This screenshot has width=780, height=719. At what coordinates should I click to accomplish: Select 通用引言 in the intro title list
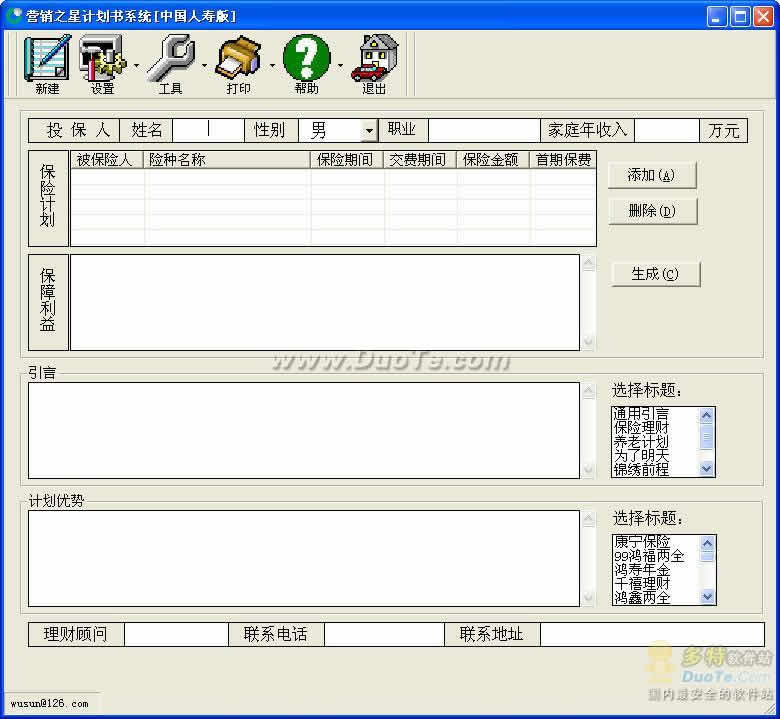(x=641, y=414)
